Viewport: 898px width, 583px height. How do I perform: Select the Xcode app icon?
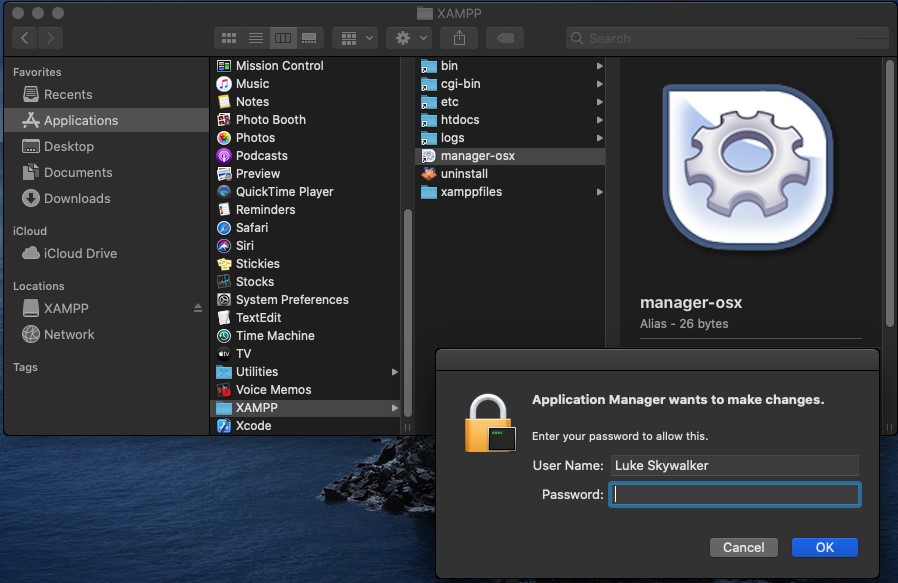(x=224, y=426)
